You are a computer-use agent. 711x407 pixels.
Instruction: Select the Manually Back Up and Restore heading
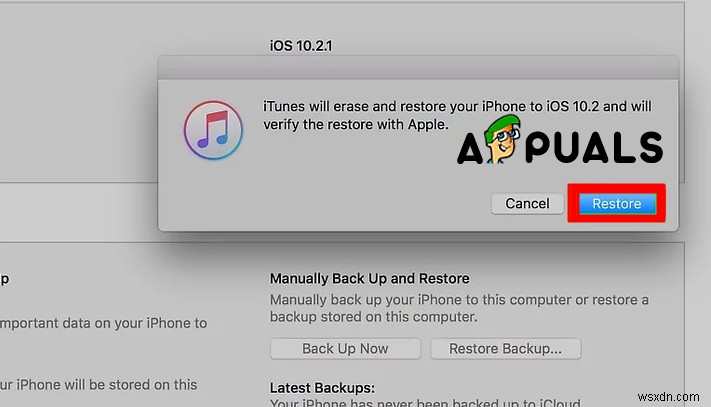click(369, 278)
